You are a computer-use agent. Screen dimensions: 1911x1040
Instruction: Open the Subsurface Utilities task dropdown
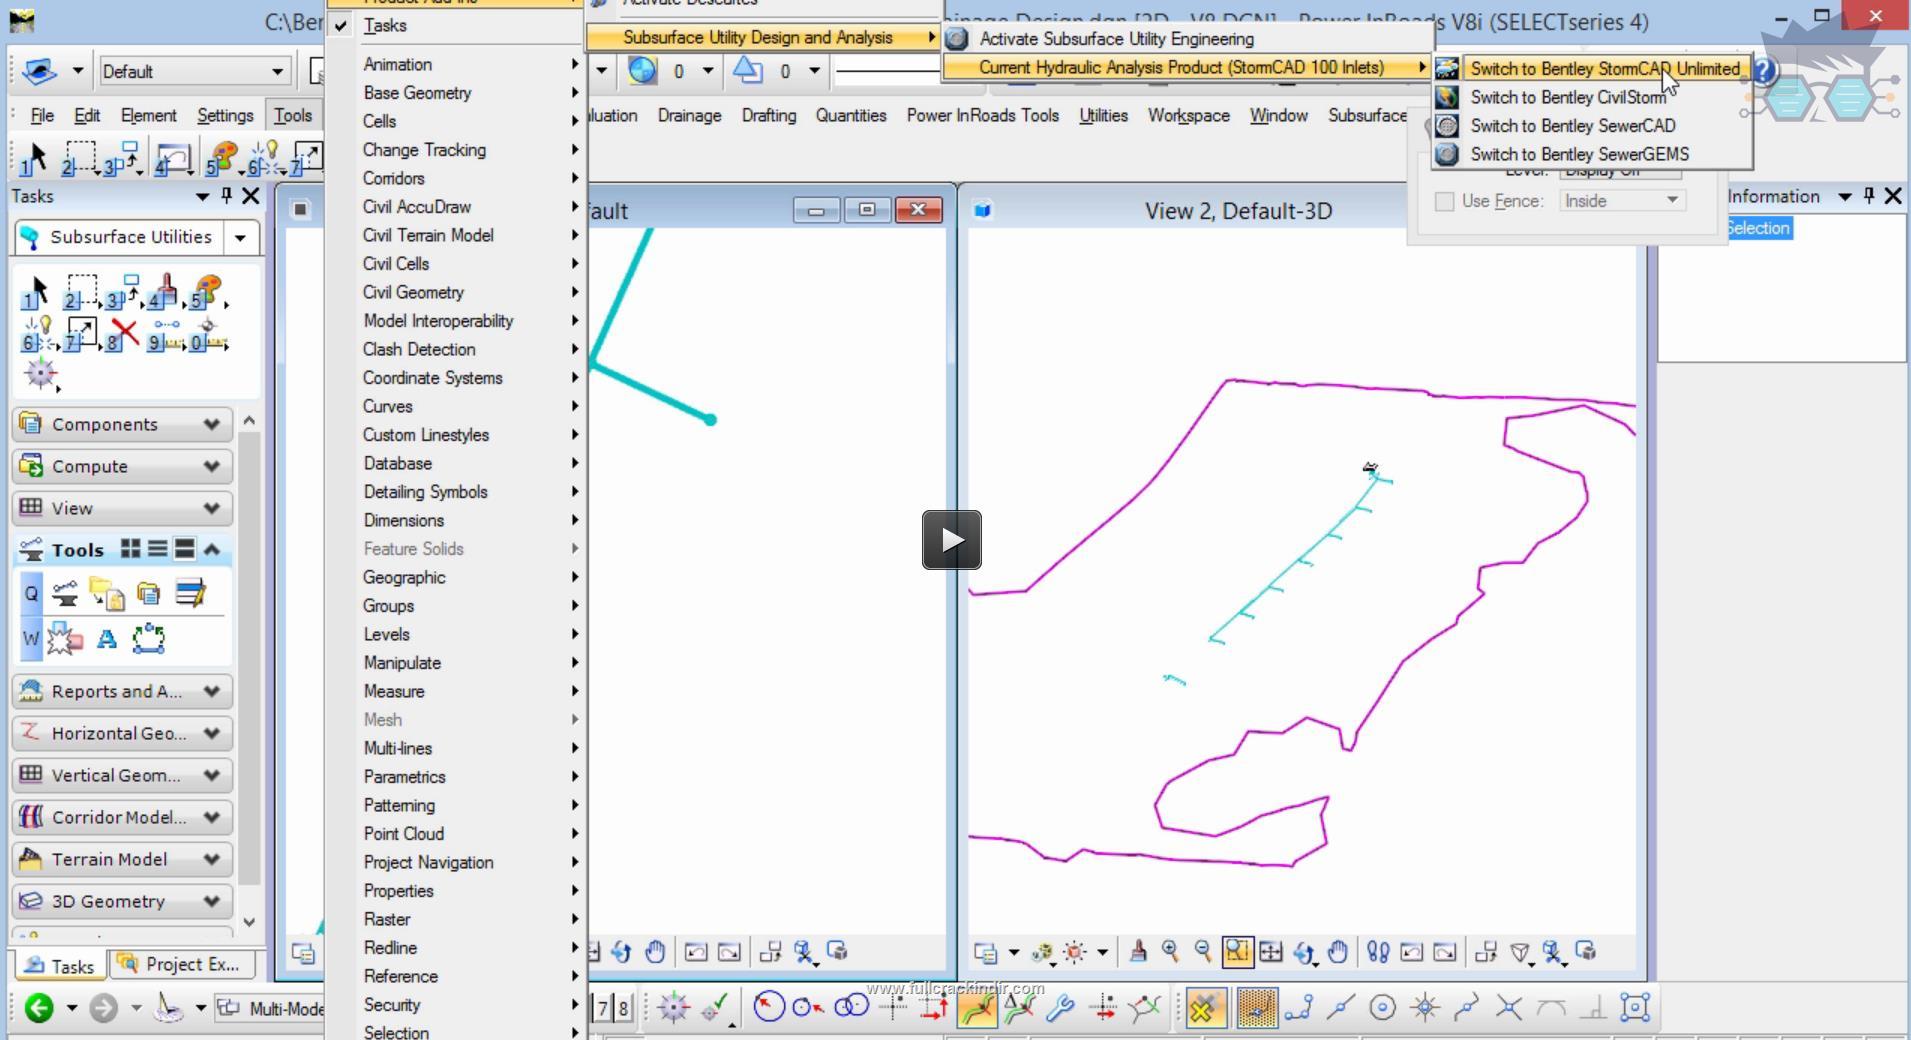pos(240,237)
